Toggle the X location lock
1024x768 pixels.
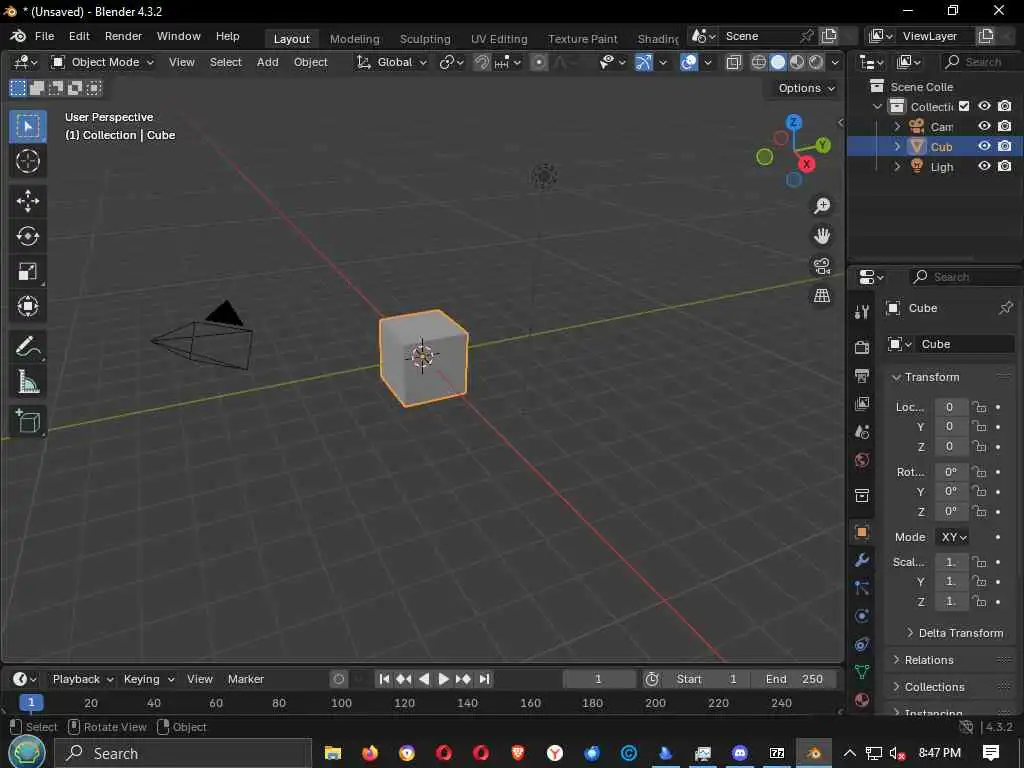tap(979, 407)
